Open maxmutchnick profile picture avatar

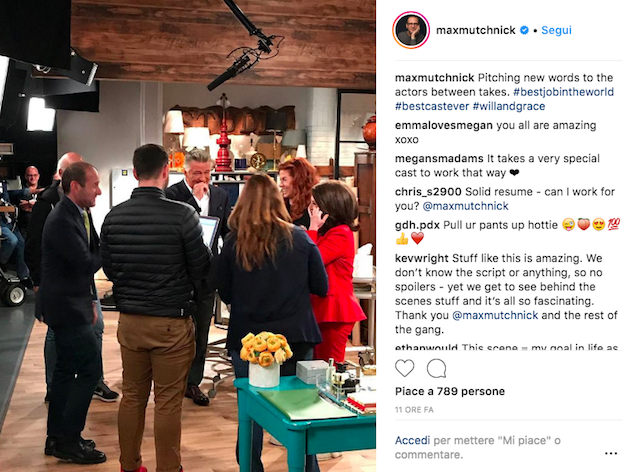(411, 30)
